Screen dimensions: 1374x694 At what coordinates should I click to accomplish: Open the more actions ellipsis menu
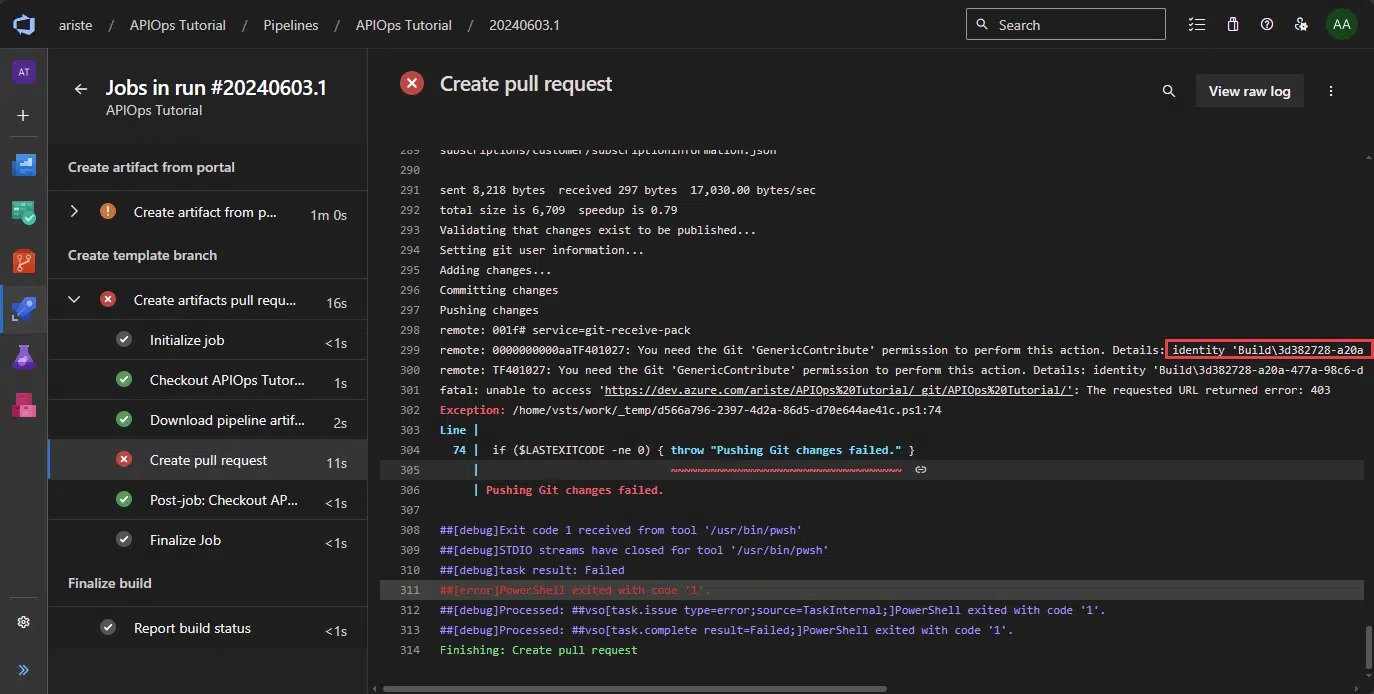(x=1331, y=90)
